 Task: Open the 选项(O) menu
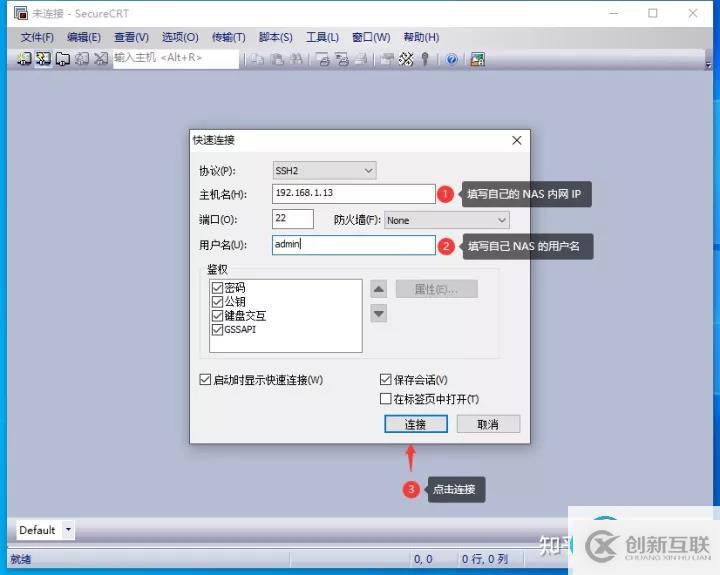pyautogui.click(x=180, y=37)
